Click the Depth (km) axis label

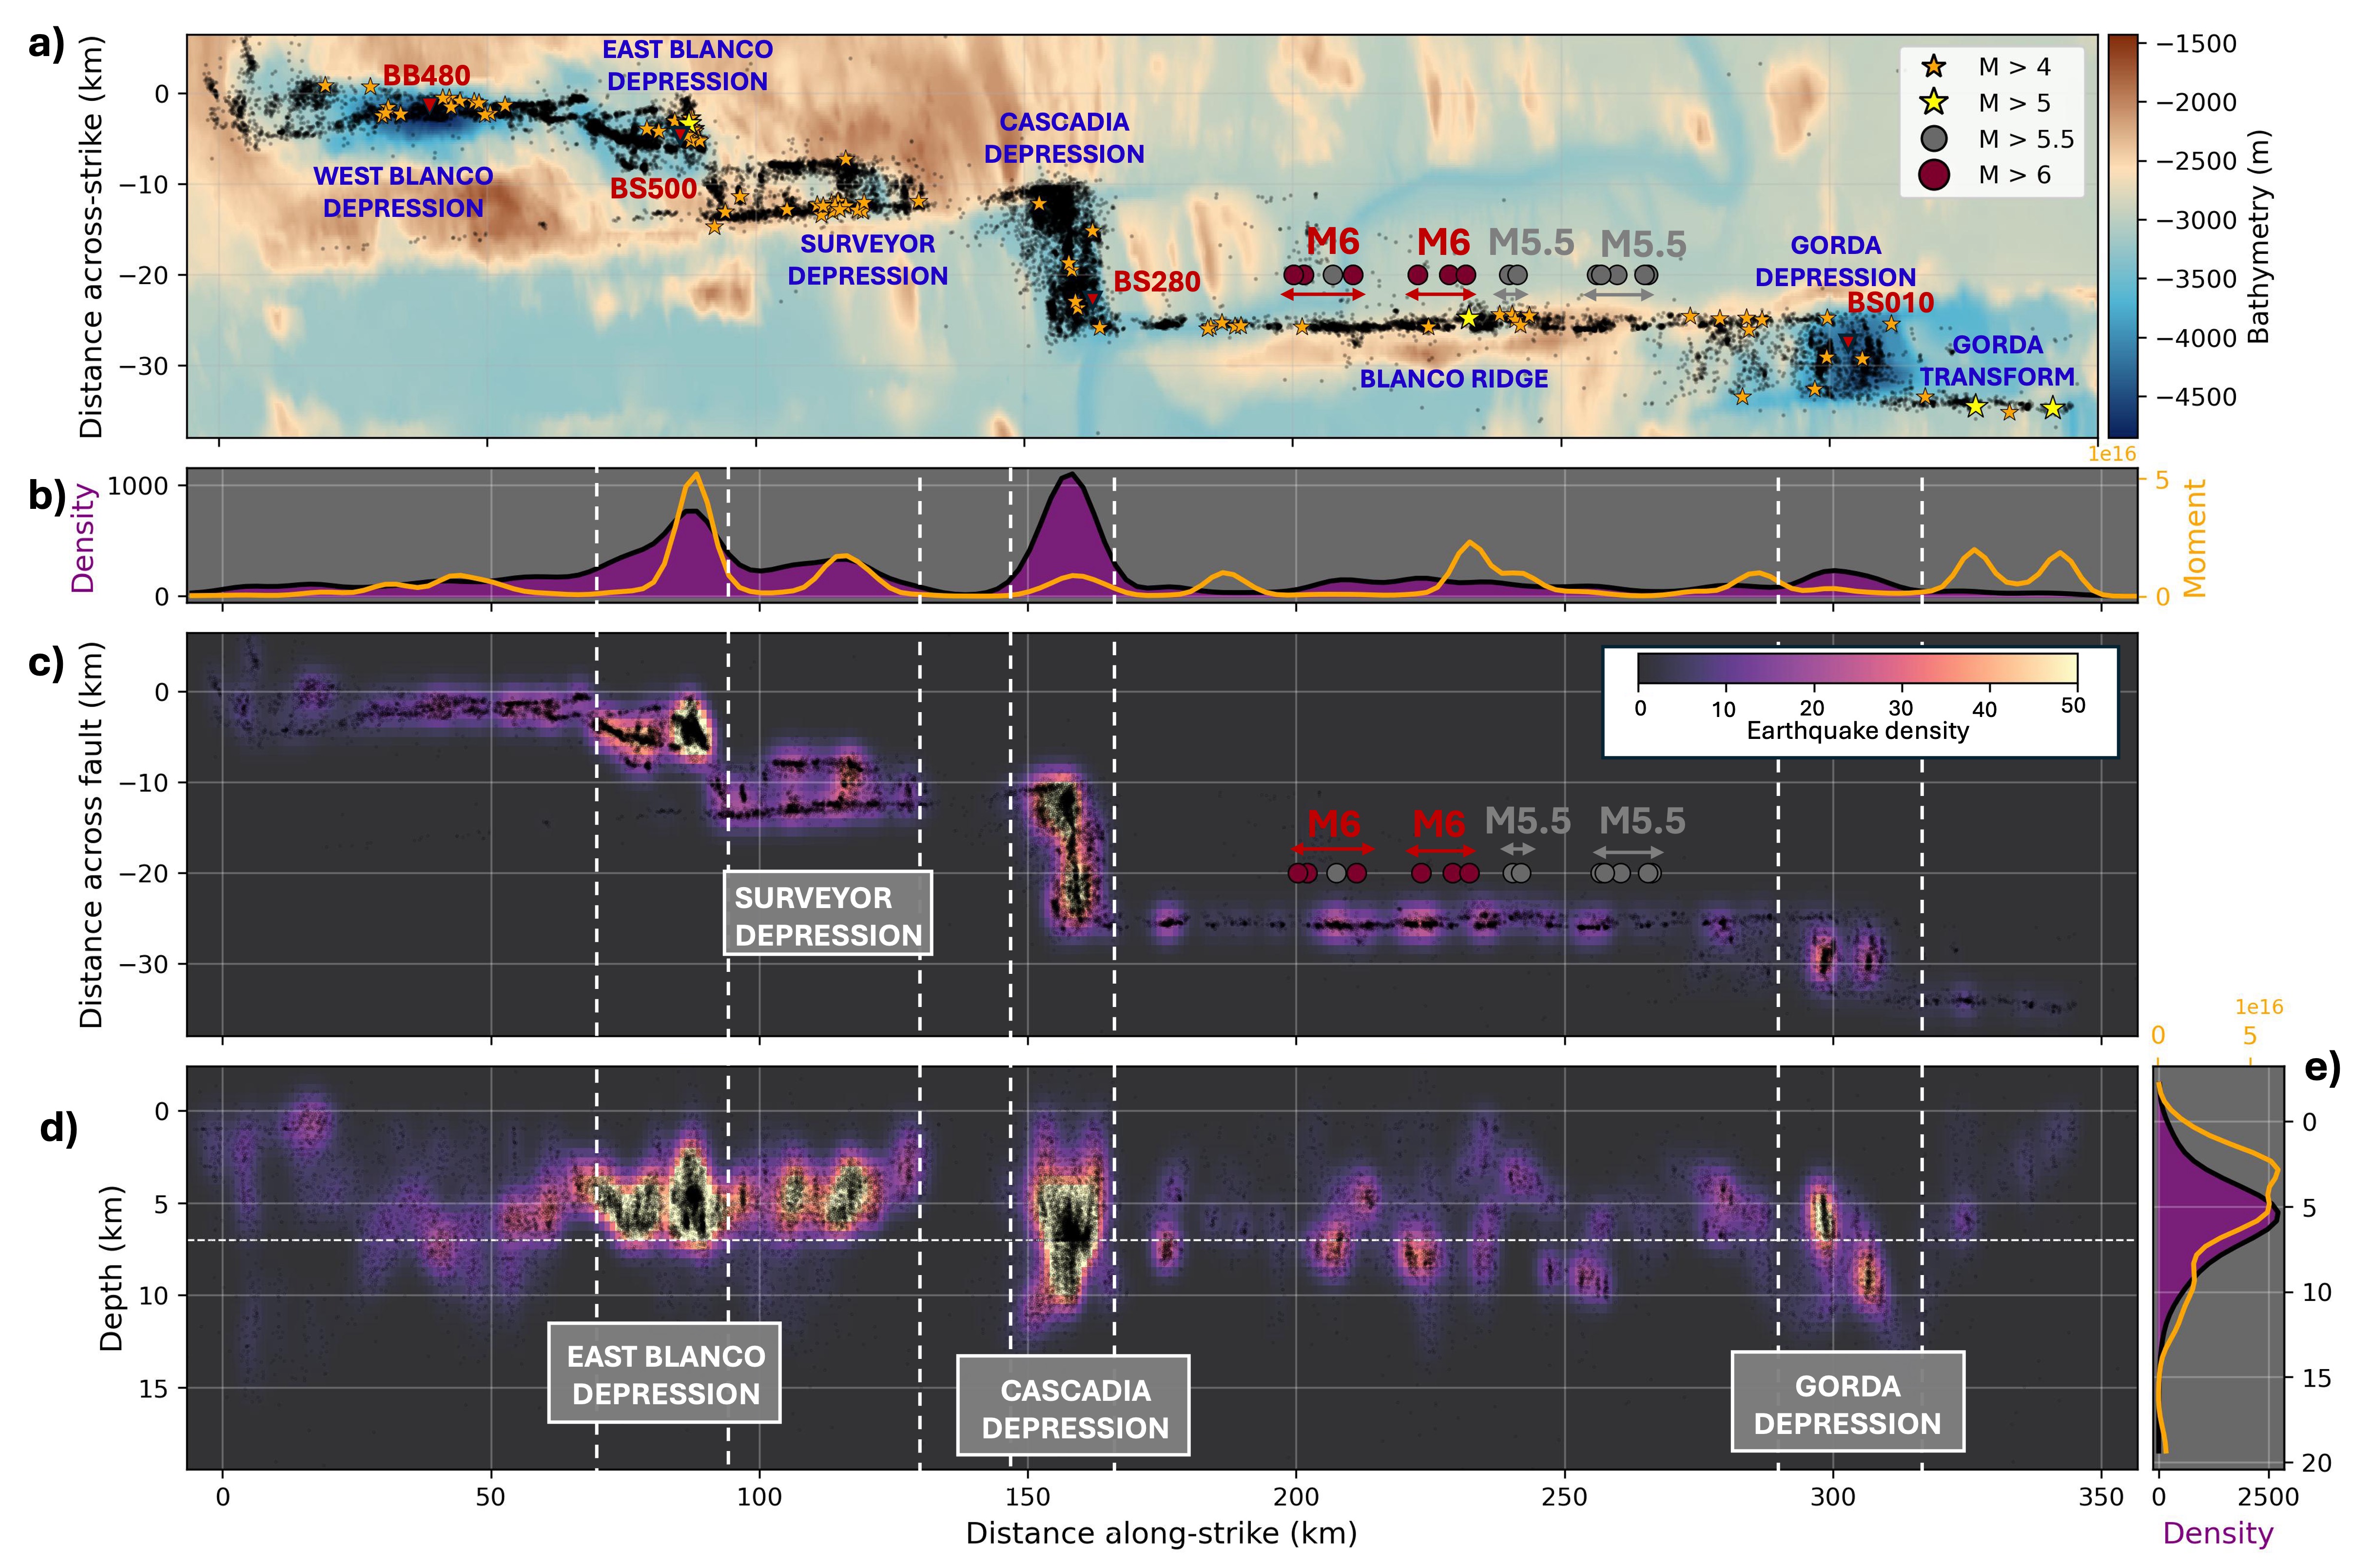(x=112, y=1268)
